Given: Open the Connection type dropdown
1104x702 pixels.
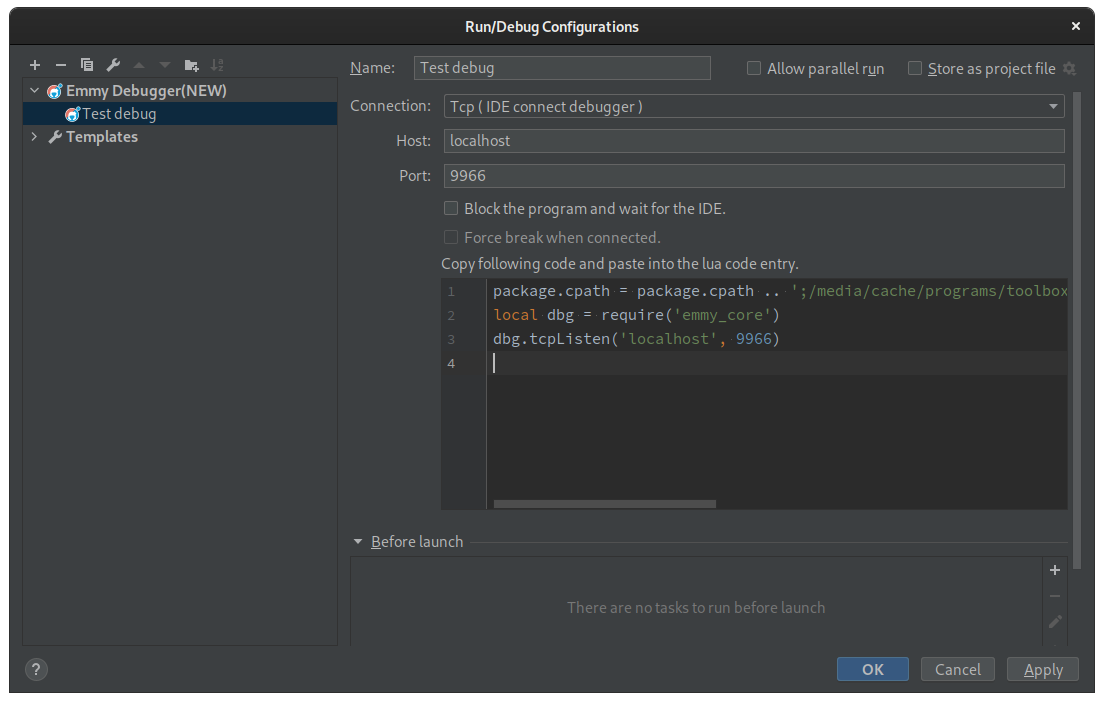Looking at the screenshot, I should click(x=754, y=106).
